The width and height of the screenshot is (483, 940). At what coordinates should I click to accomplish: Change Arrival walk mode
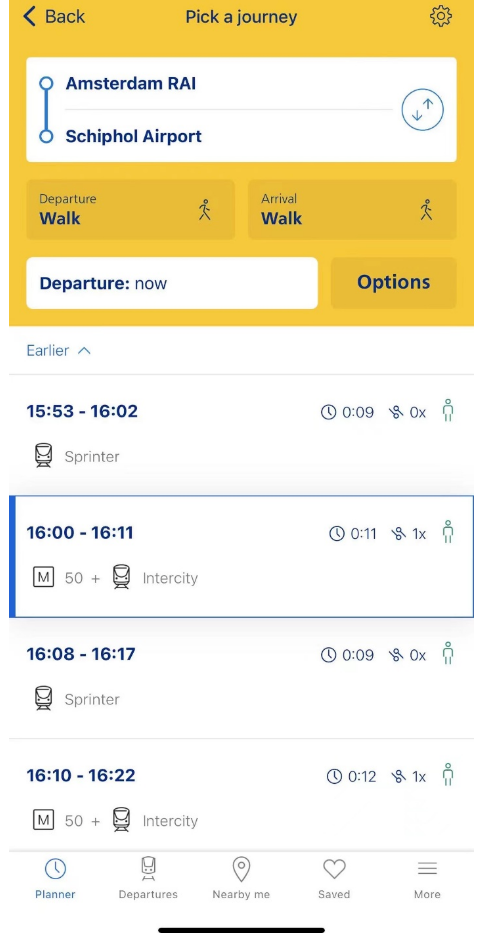pos(352,210)
